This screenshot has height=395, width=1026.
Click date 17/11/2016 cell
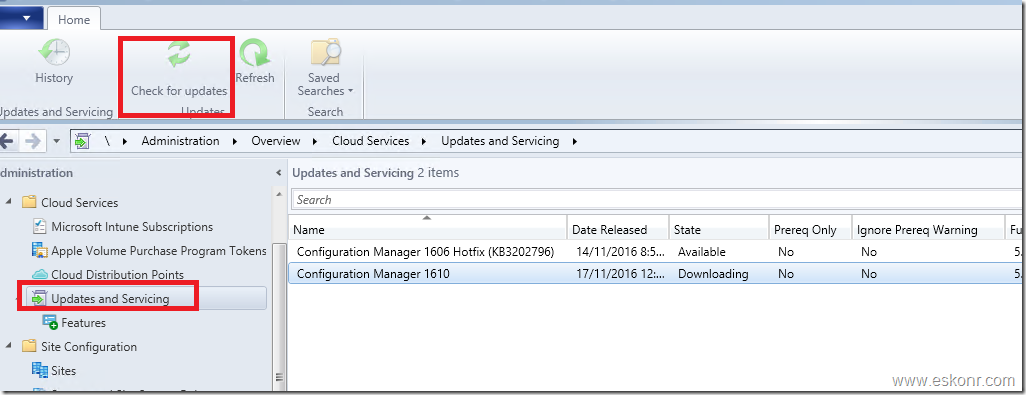pos(620,274)
